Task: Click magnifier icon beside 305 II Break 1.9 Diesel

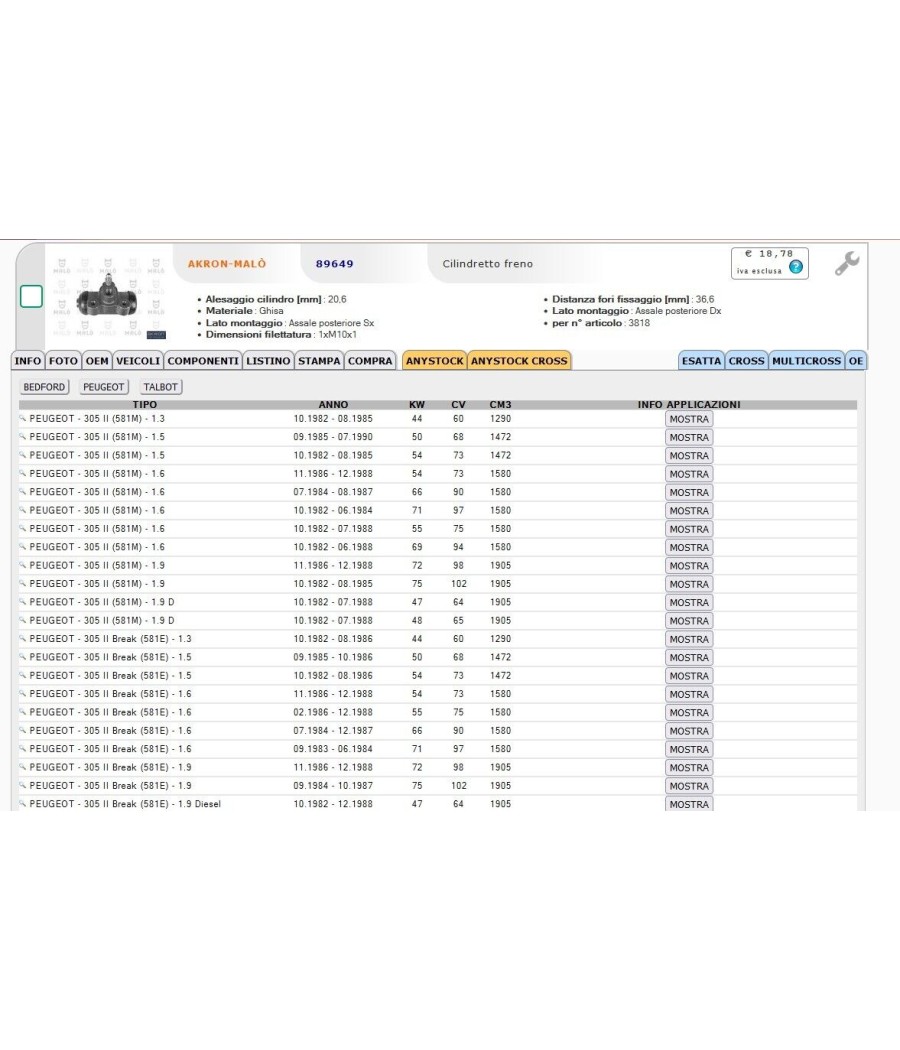Action: point(22,803)
